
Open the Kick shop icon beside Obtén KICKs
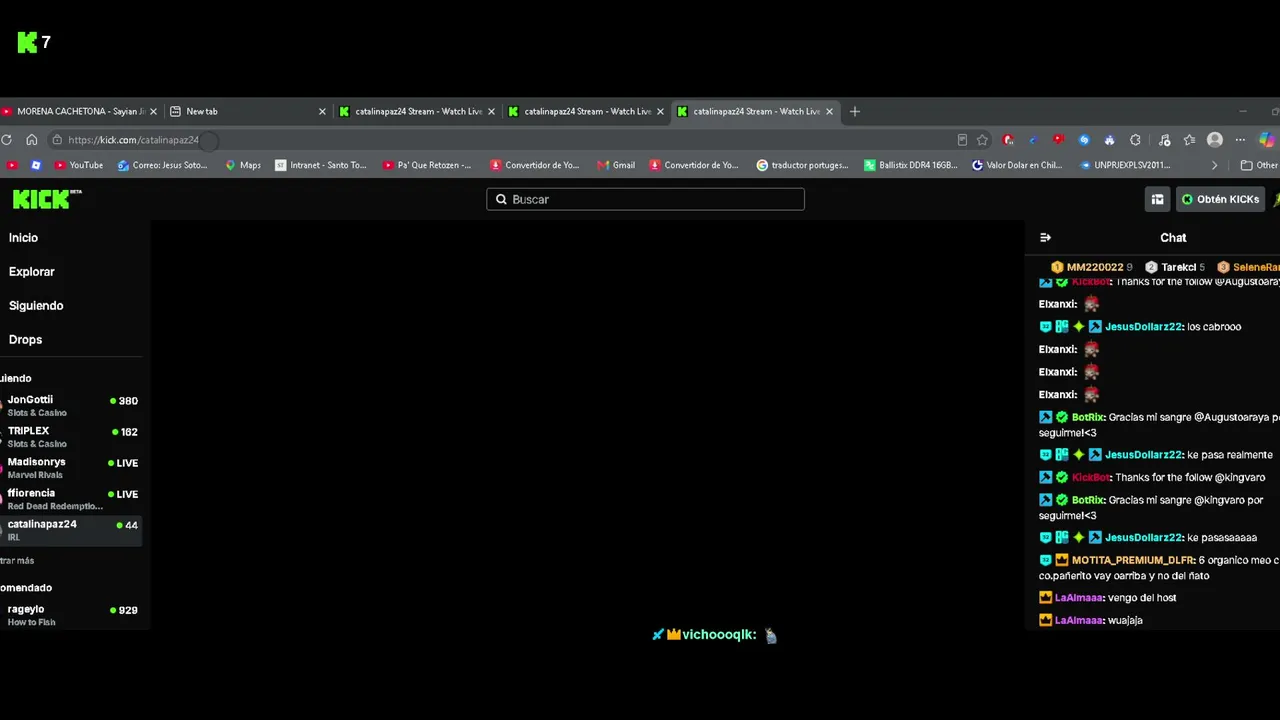(x=1157, y=199)
